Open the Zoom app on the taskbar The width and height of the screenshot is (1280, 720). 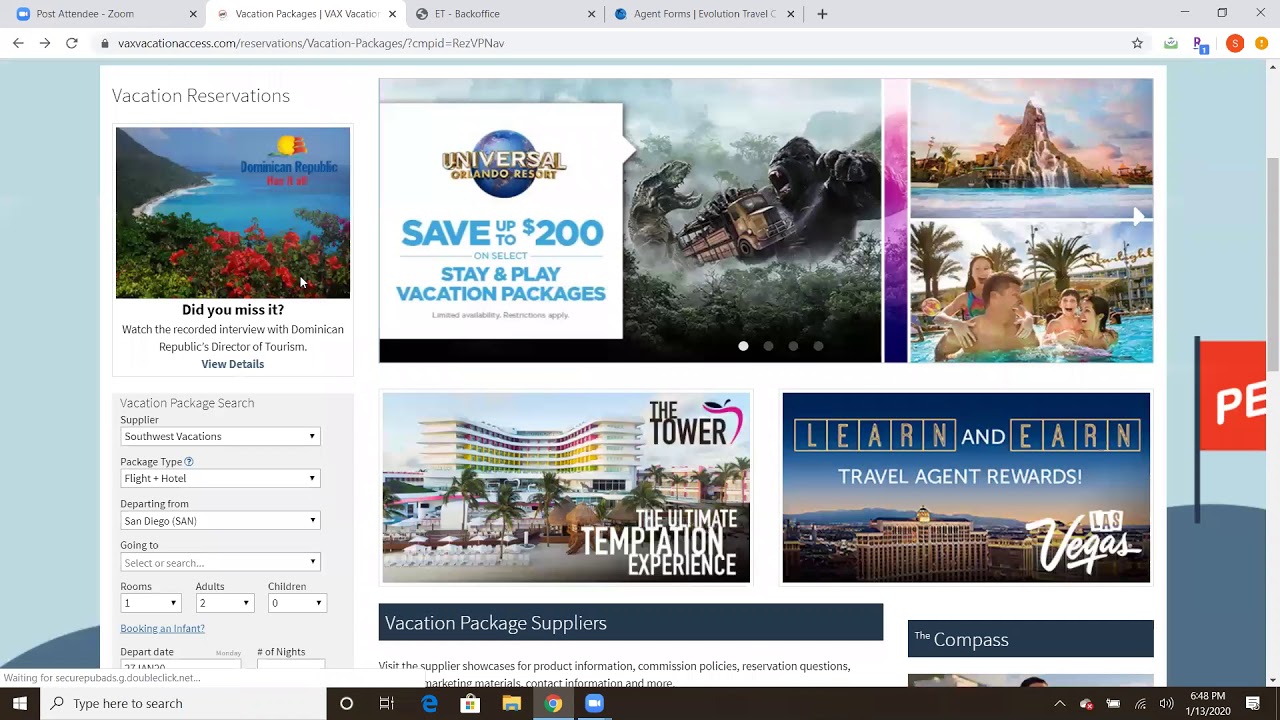tap(594, 703)
